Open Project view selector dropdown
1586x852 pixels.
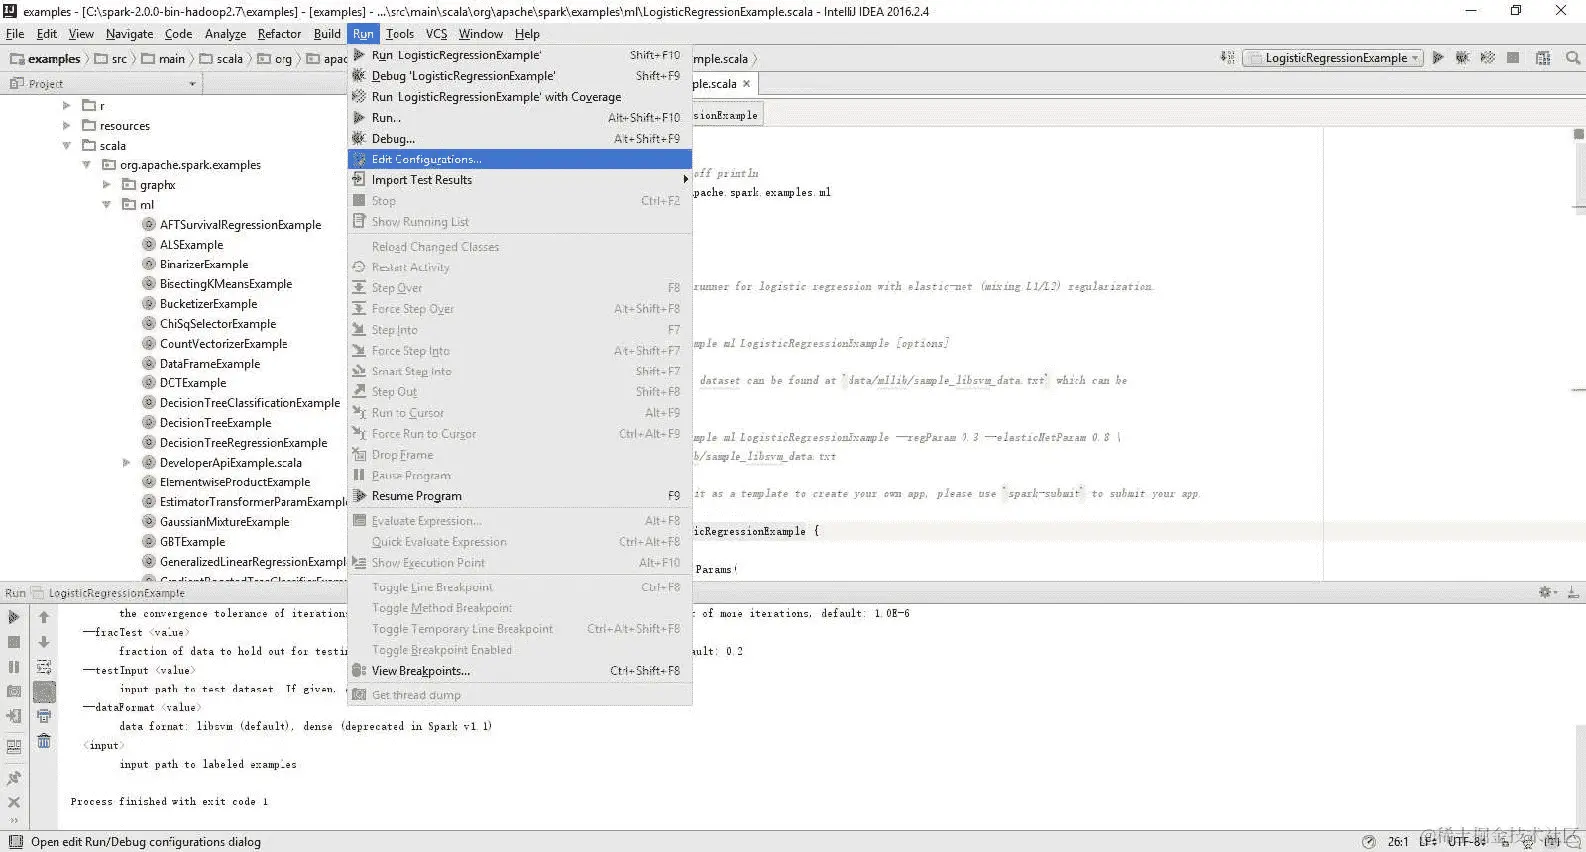104,84
